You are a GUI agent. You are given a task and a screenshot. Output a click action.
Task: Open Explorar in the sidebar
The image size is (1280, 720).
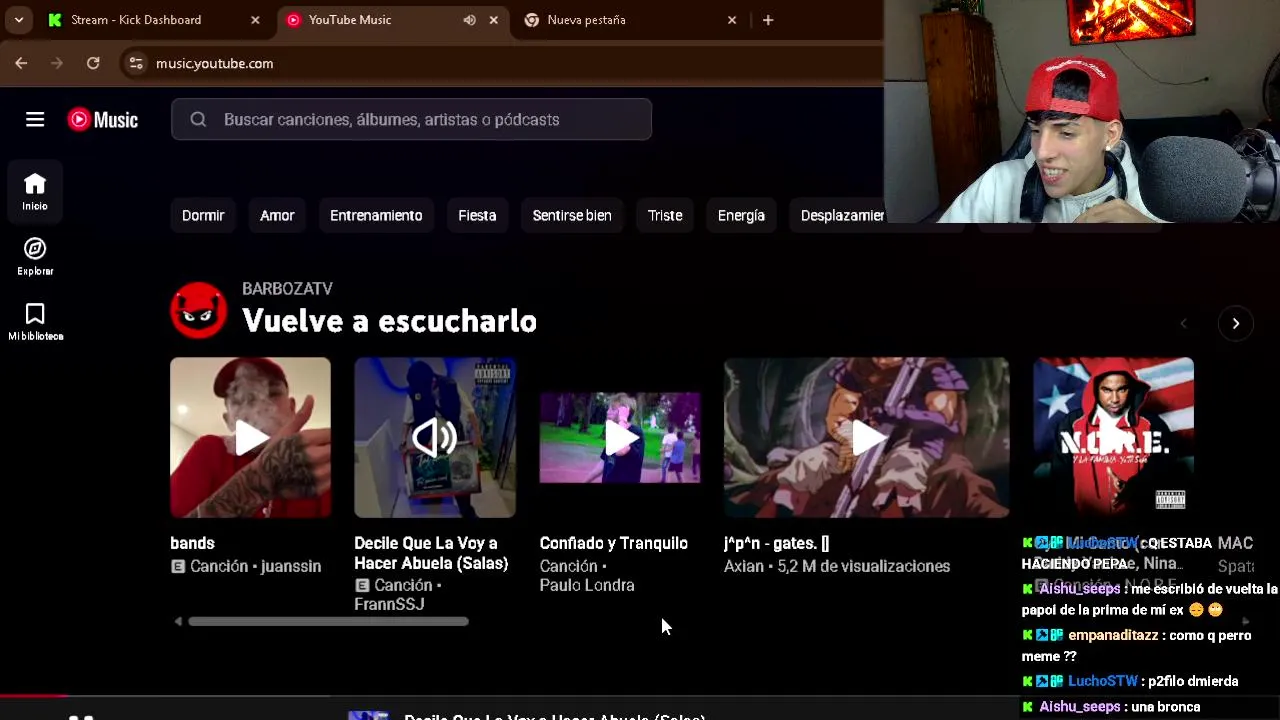point(35,257)
